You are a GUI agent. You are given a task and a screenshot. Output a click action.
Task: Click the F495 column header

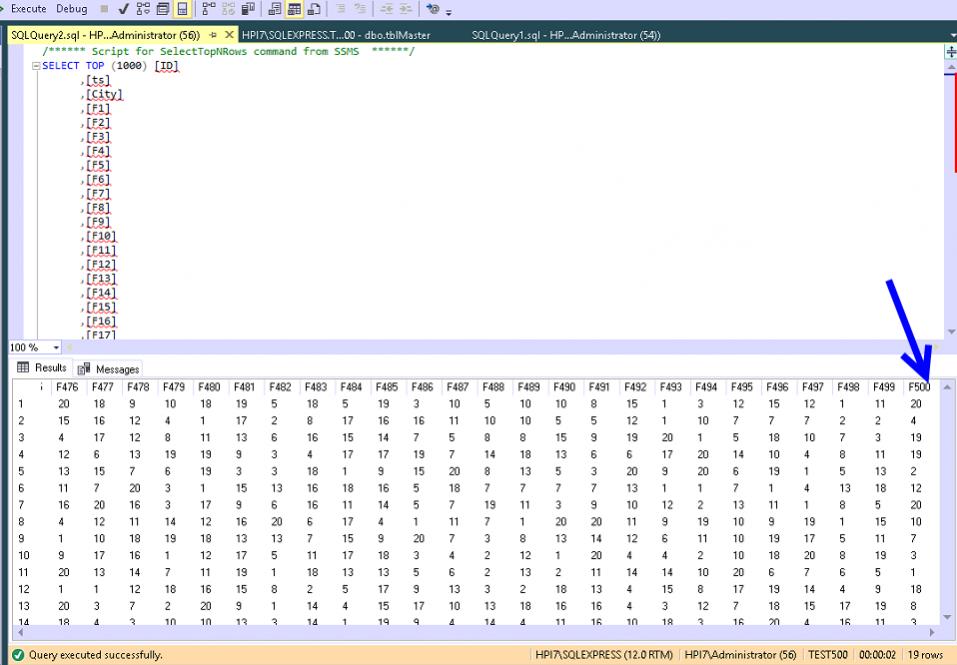(742, 387)
